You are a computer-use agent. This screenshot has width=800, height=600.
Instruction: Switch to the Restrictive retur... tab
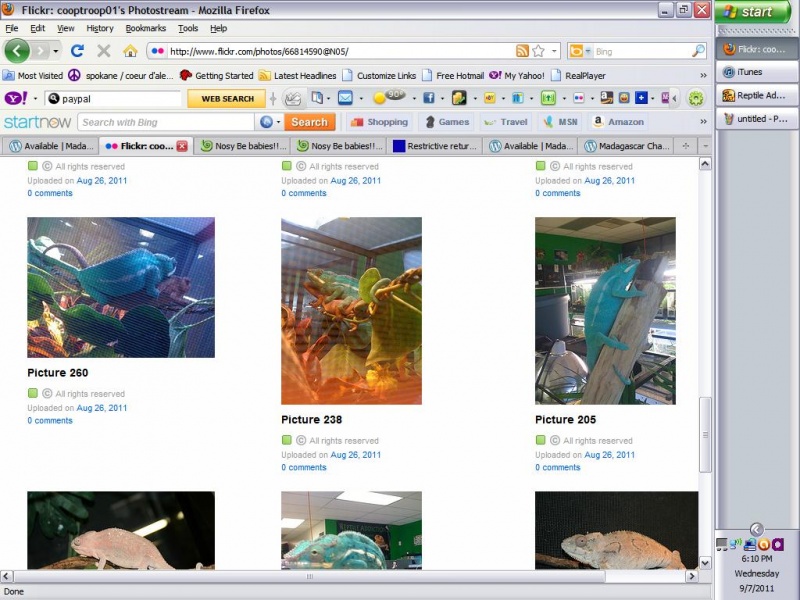click(435, 146)
